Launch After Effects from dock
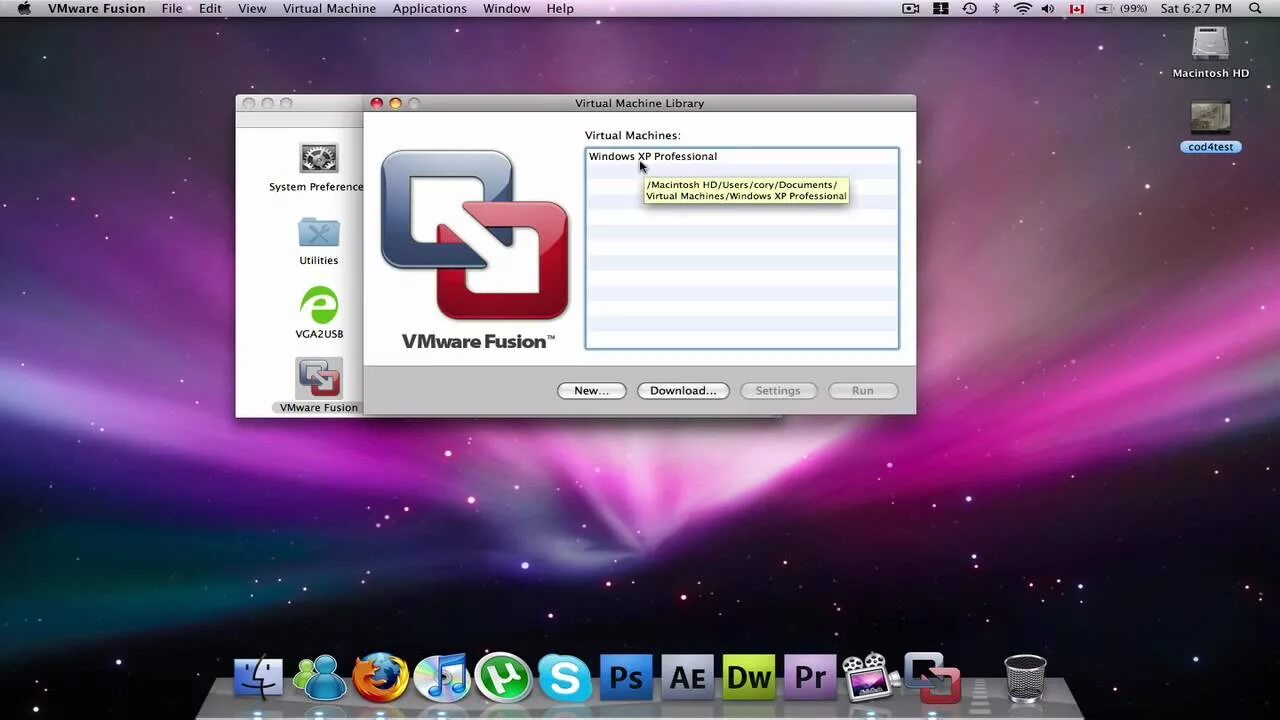 (x=688, y=678)
